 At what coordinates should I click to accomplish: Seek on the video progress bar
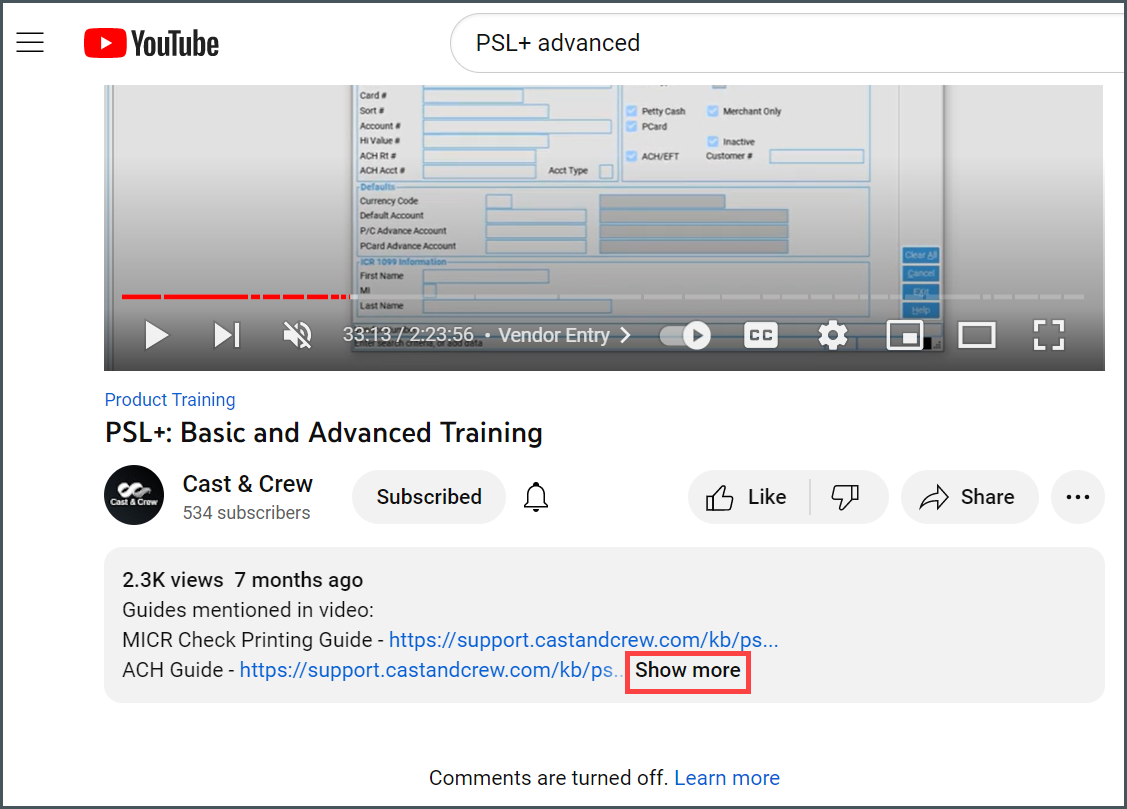pyautogui.click(x=602, y=296)
